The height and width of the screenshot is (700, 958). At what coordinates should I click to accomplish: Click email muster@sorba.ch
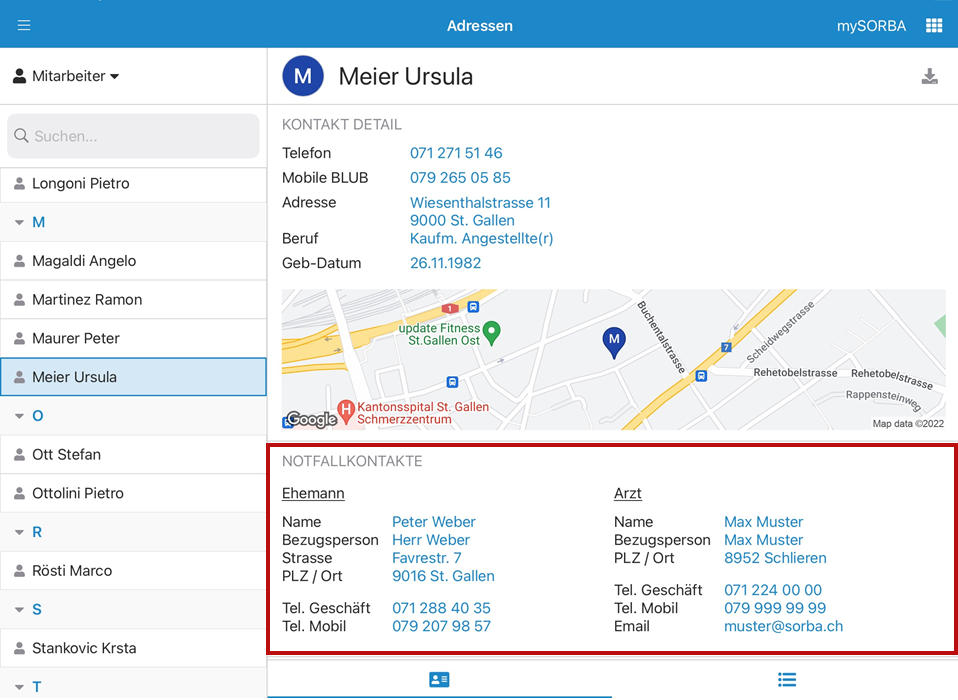click(x=783, y=626)
